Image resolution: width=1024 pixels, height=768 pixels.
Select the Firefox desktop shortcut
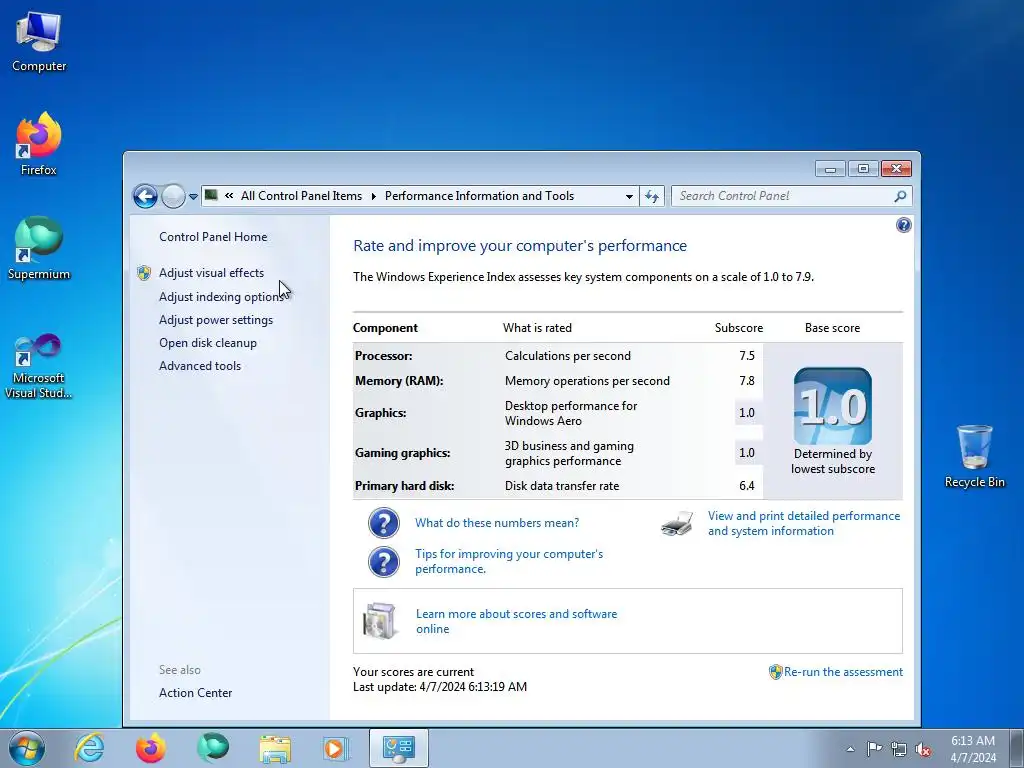(39, 144)
